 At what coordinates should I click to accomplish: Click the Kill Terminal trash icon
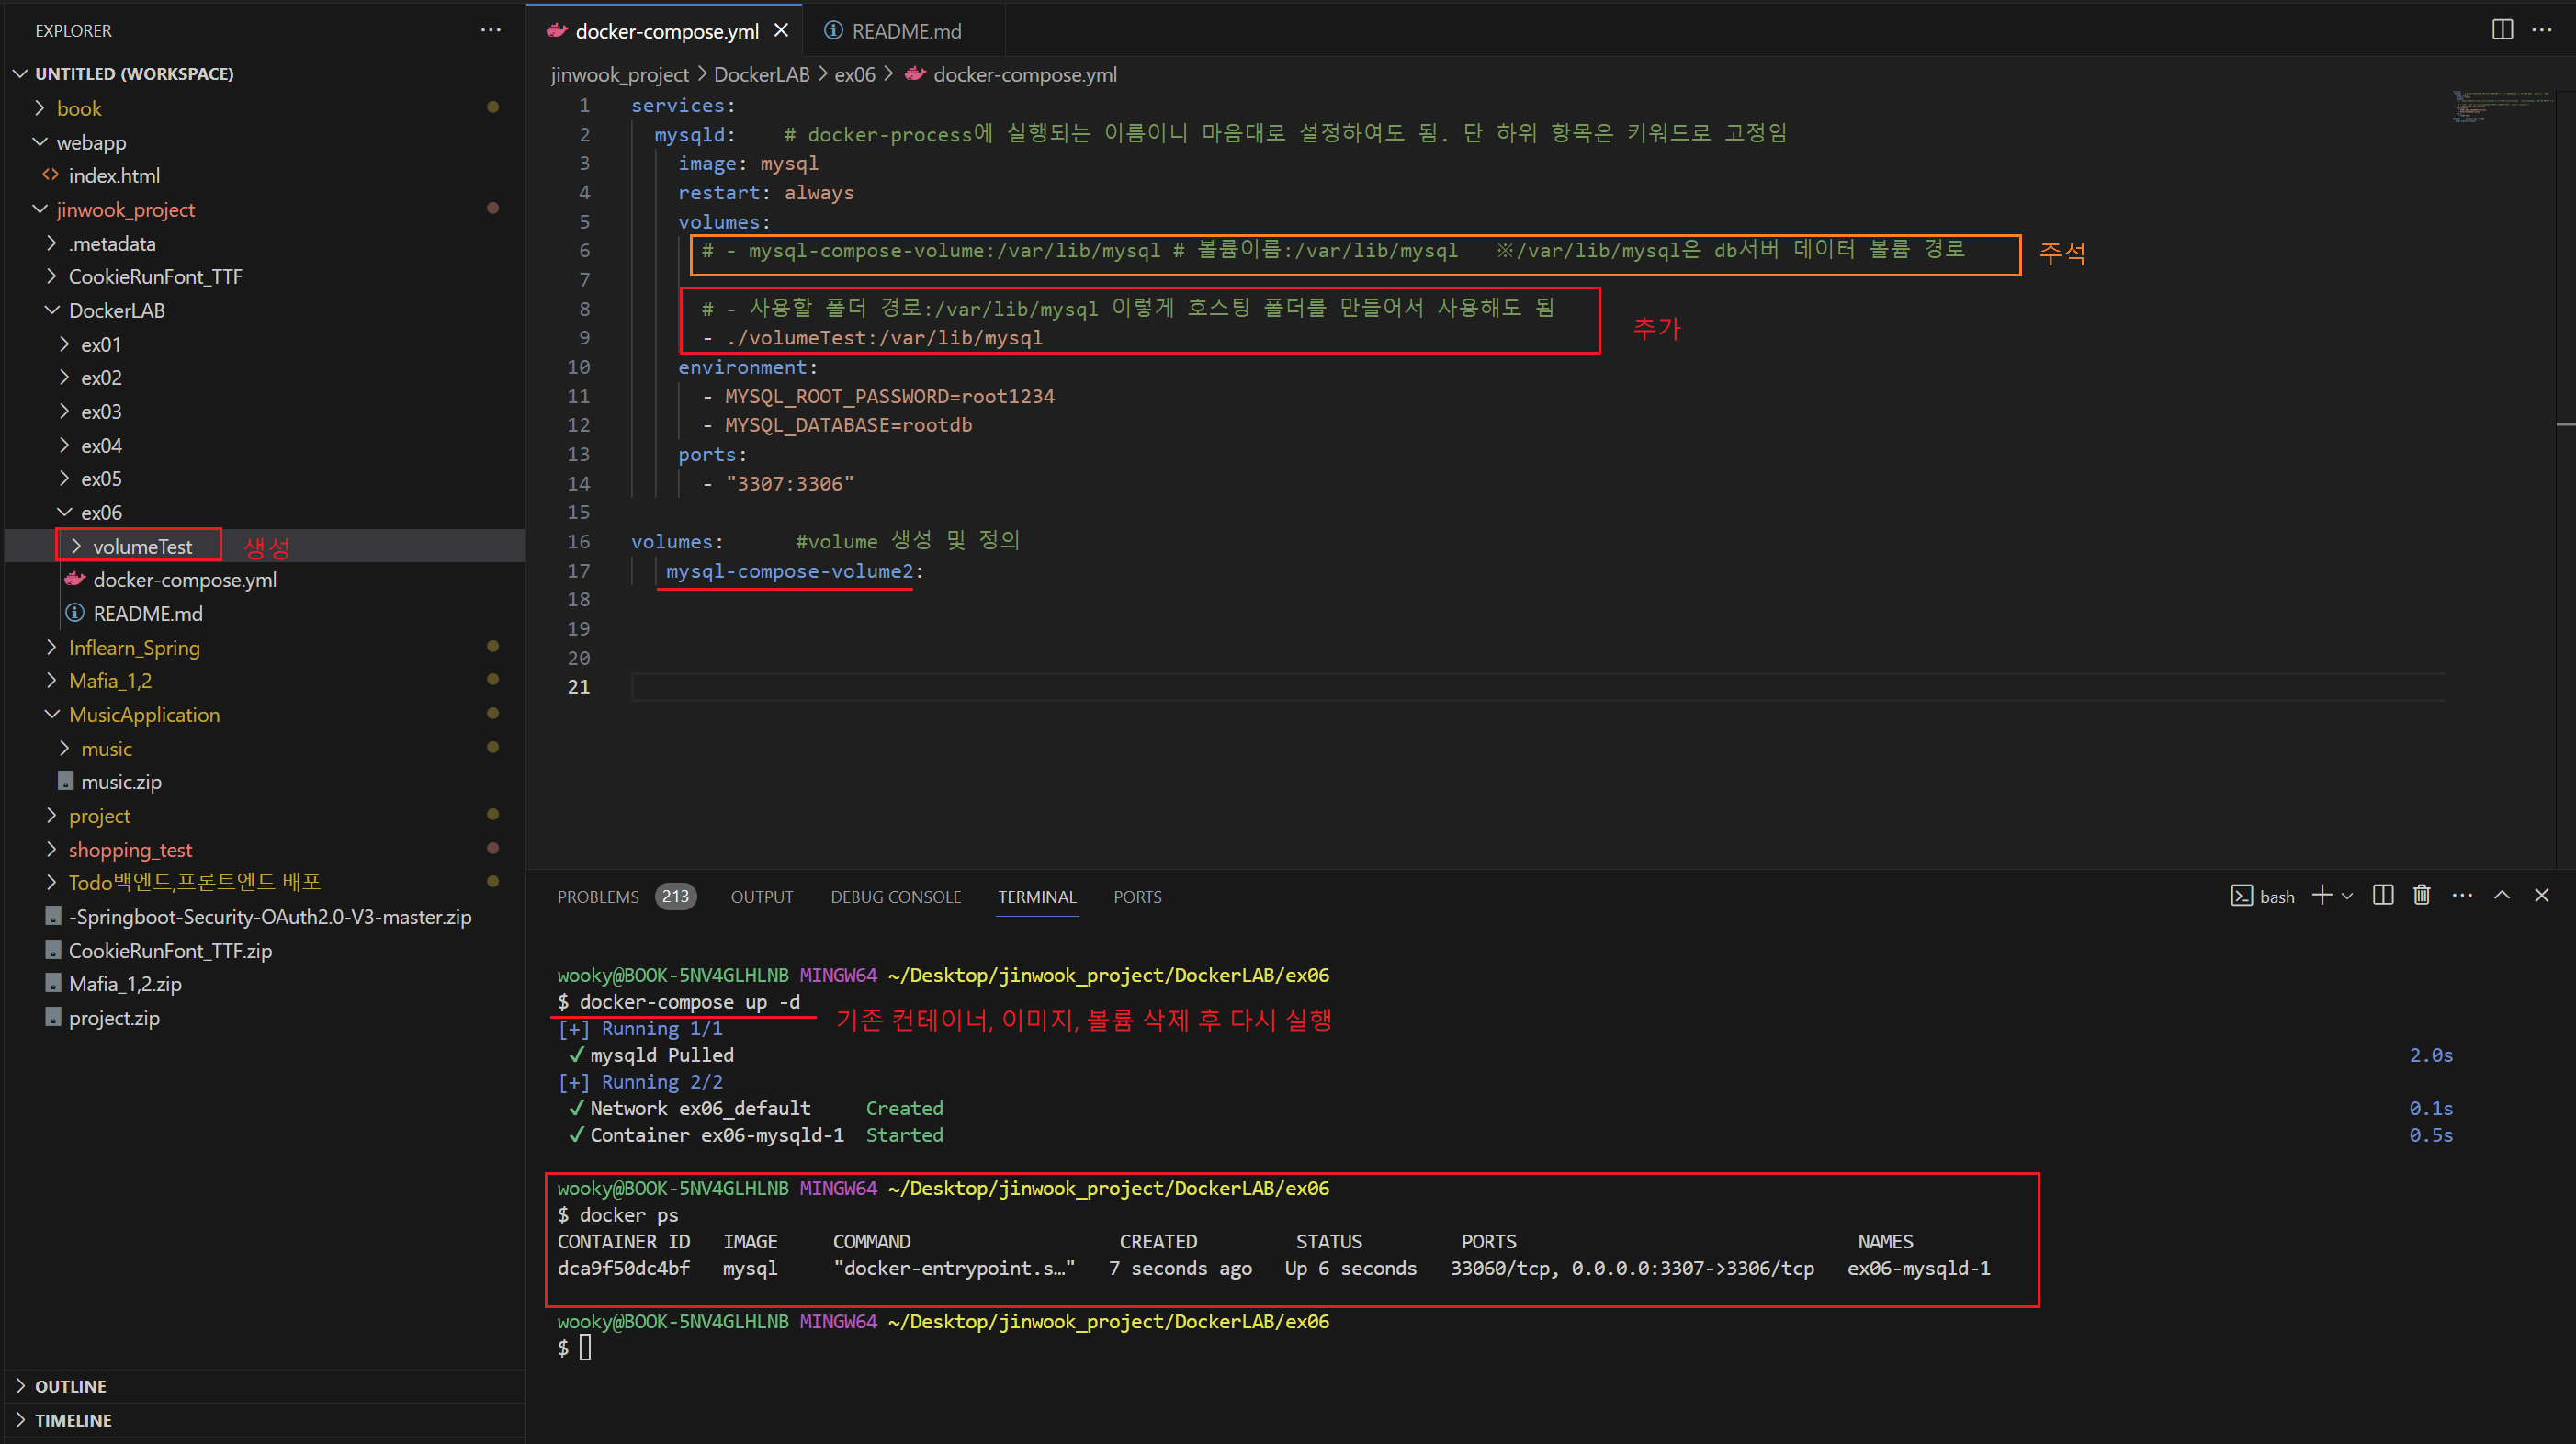click(2421, 895)
